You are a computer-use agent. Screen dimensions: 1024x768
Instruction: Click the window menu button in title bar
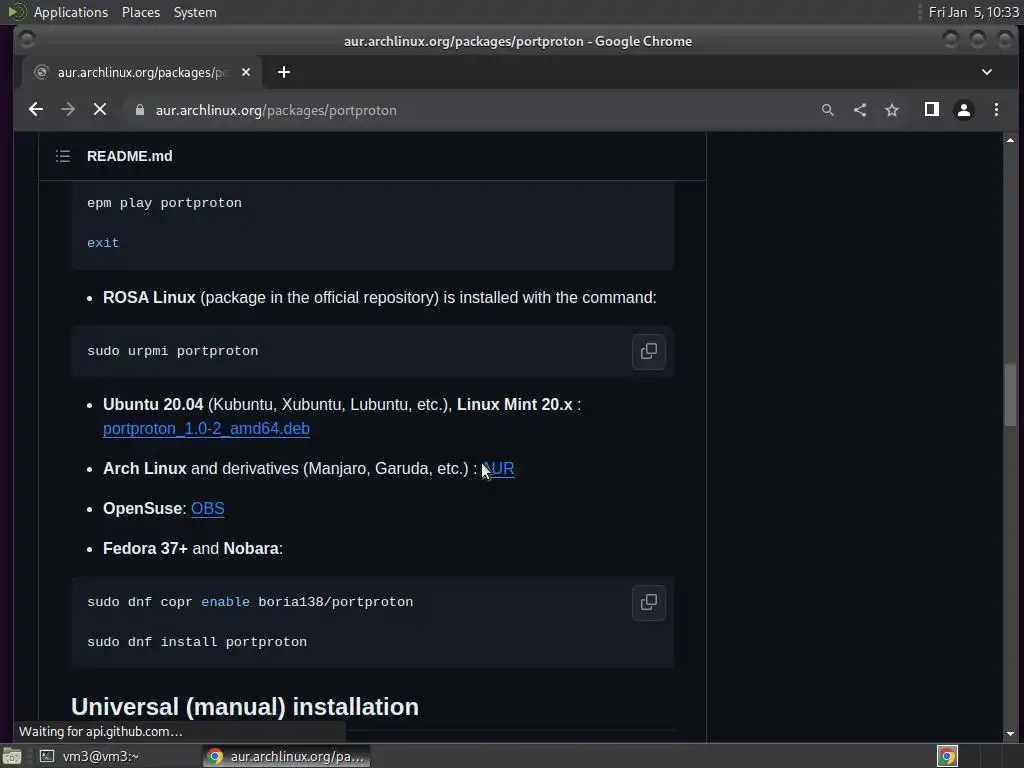27,40
